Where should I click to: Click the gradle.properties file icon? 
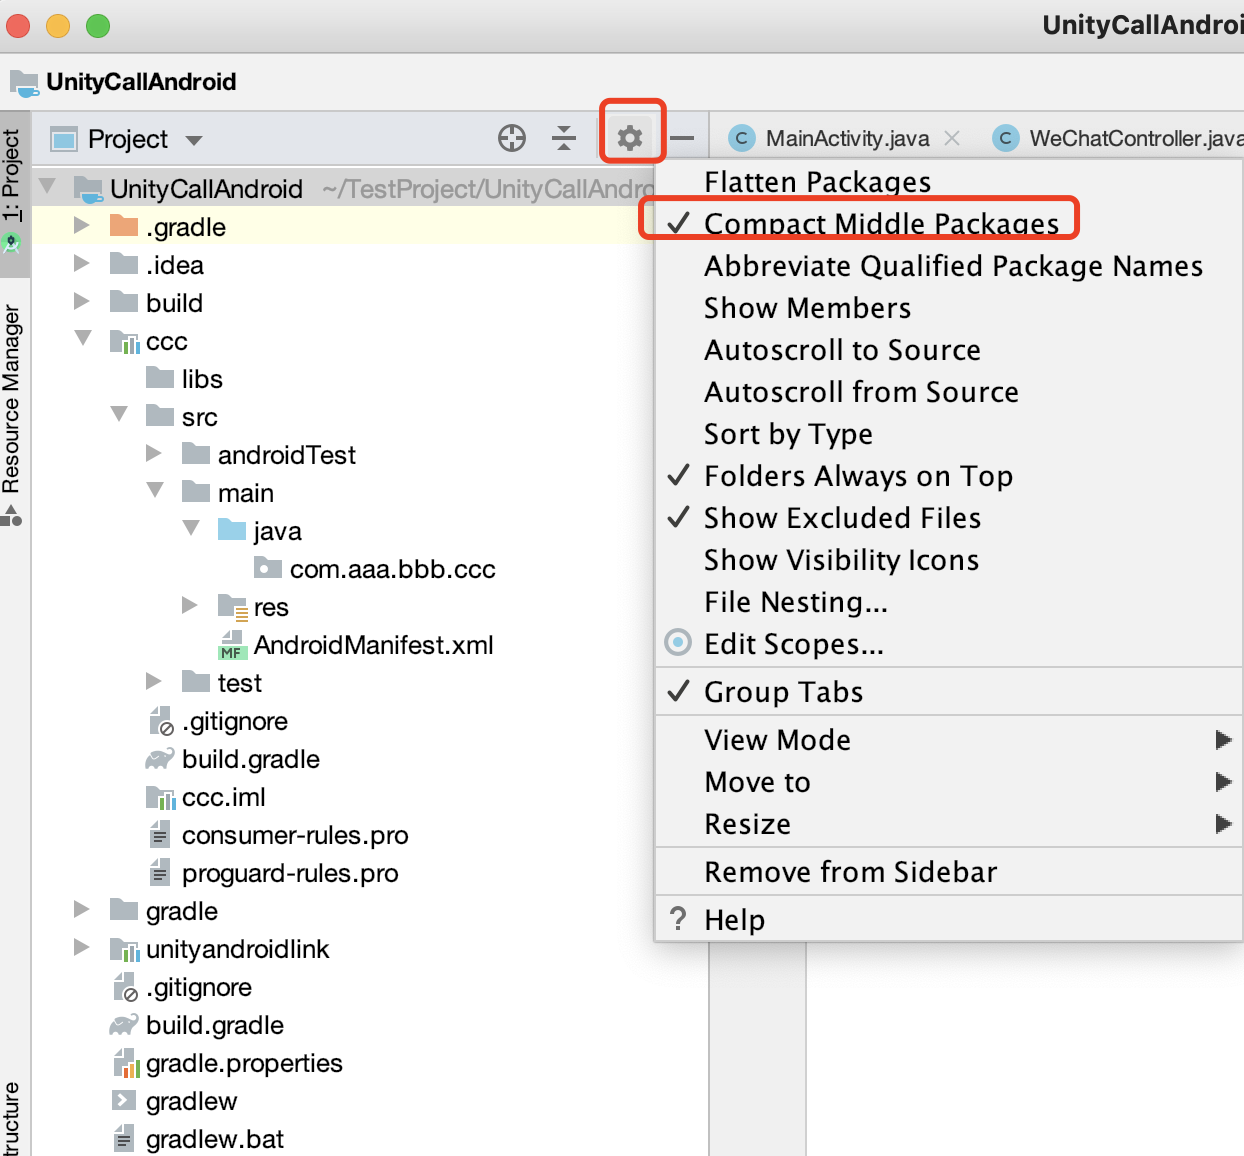coord(124,1063)
